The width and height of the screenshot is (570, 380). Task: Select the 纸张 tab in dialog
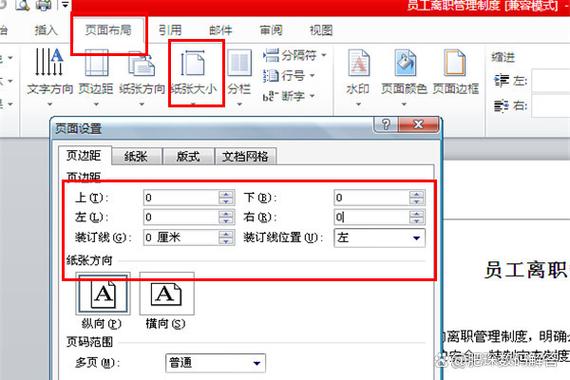click(136, 156)
